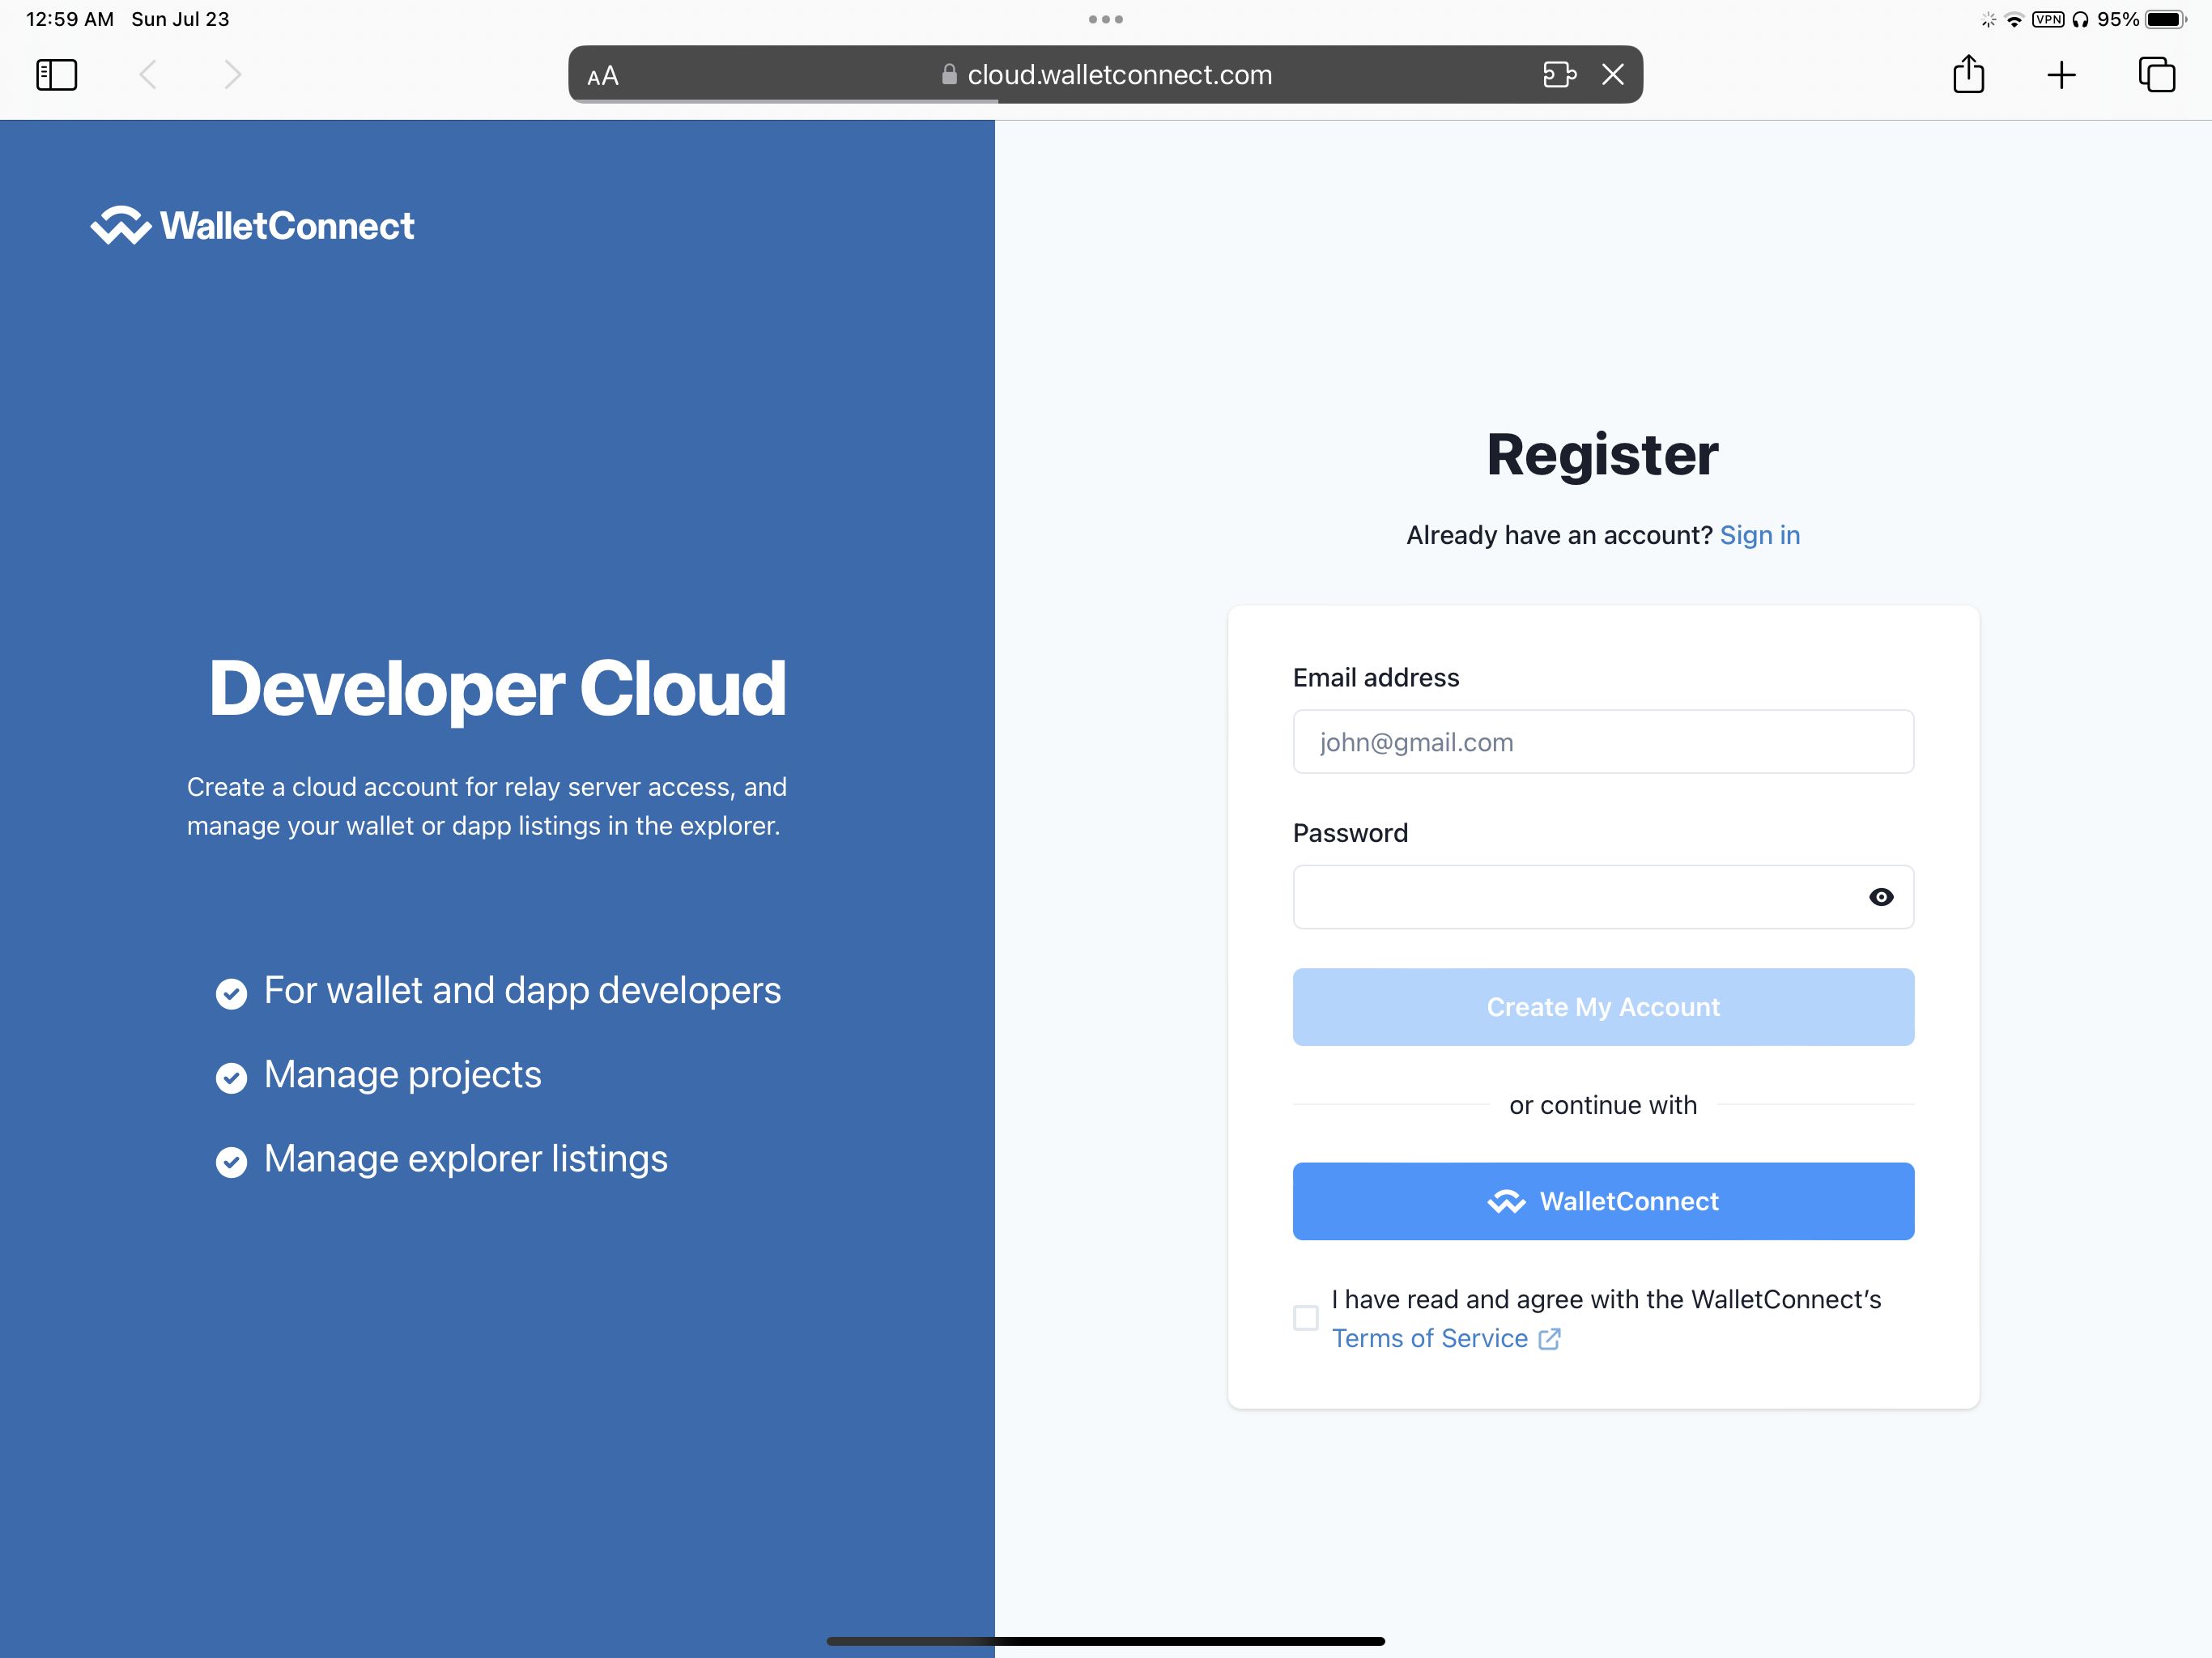
Task: Click Create My Account button
Action: pos(1602,1006)
